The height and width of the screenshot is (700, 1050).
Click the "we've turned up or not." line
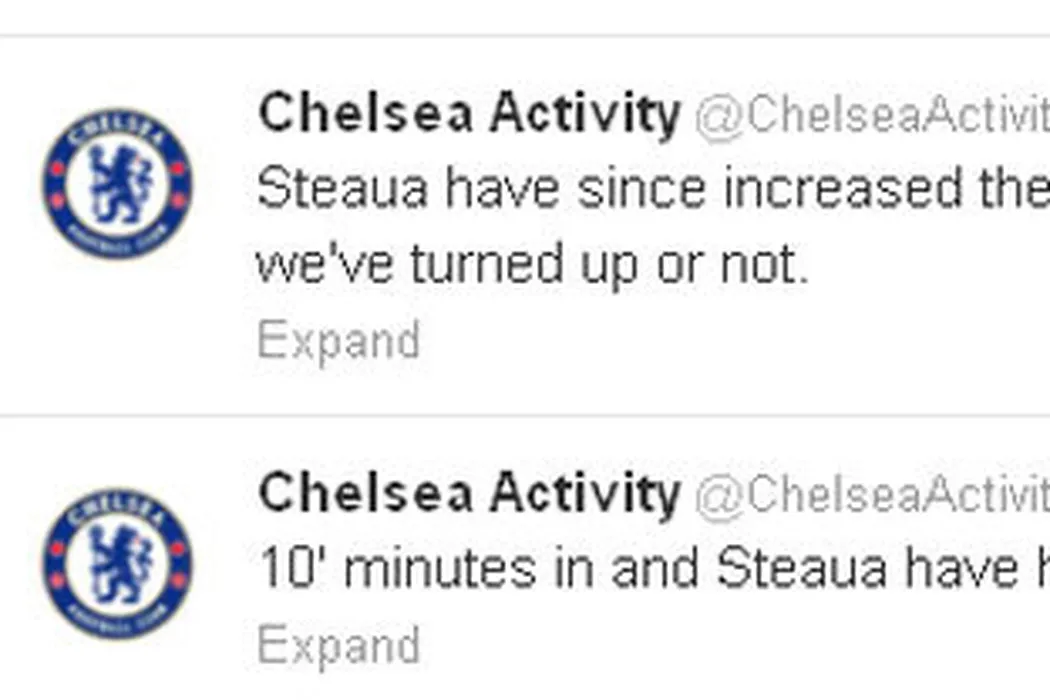(531, 264)
